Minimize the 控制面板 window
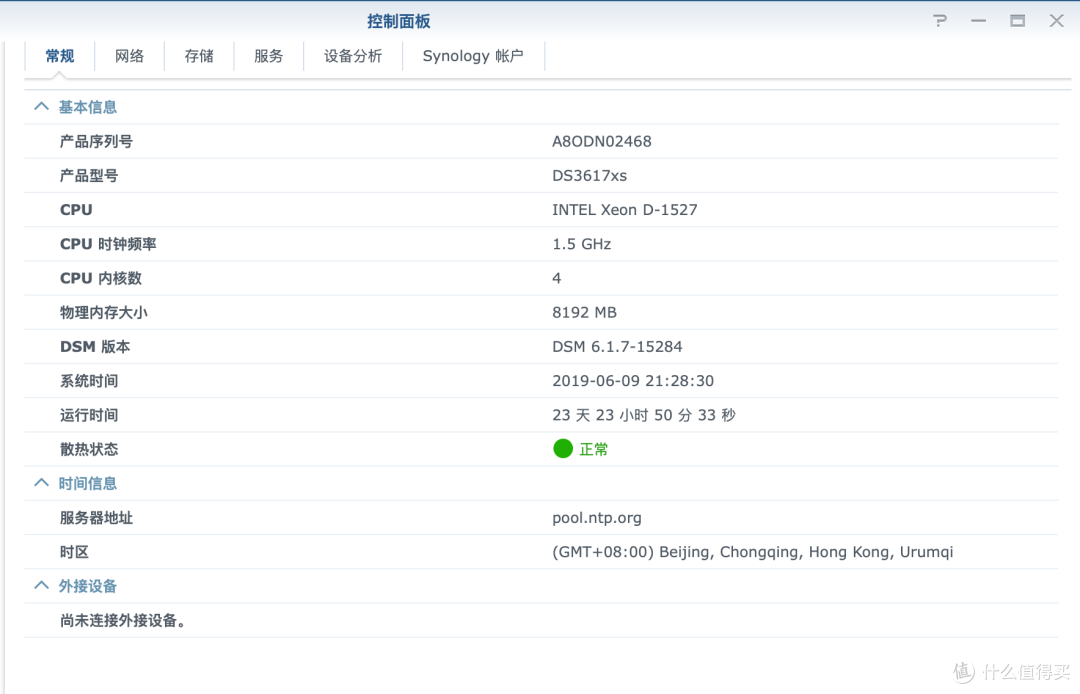The width and height of the screenshot is (1080, 694). click(978, 21)
